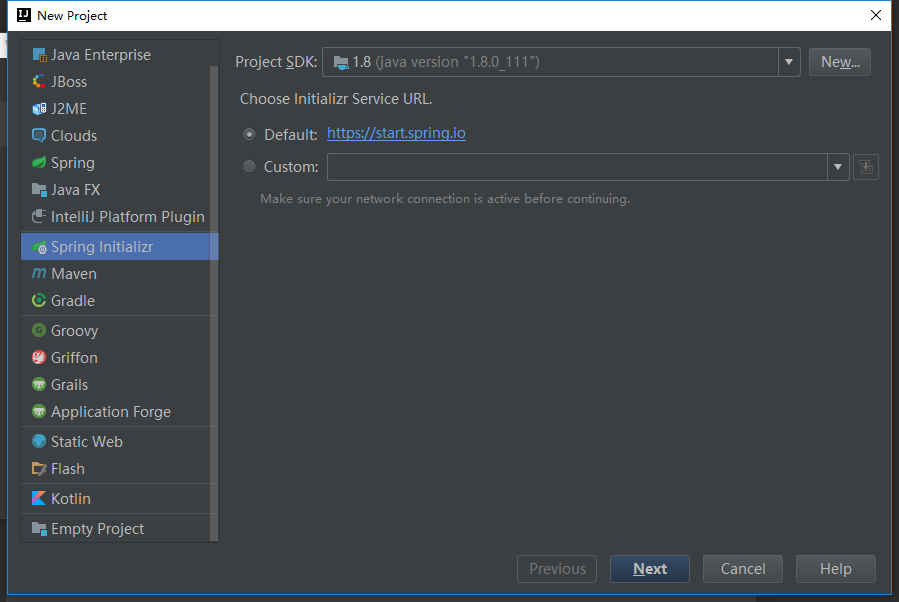Select the IntelliJ Platform Plugin entry text
The image size is (899, 602).
click(128, 217)
